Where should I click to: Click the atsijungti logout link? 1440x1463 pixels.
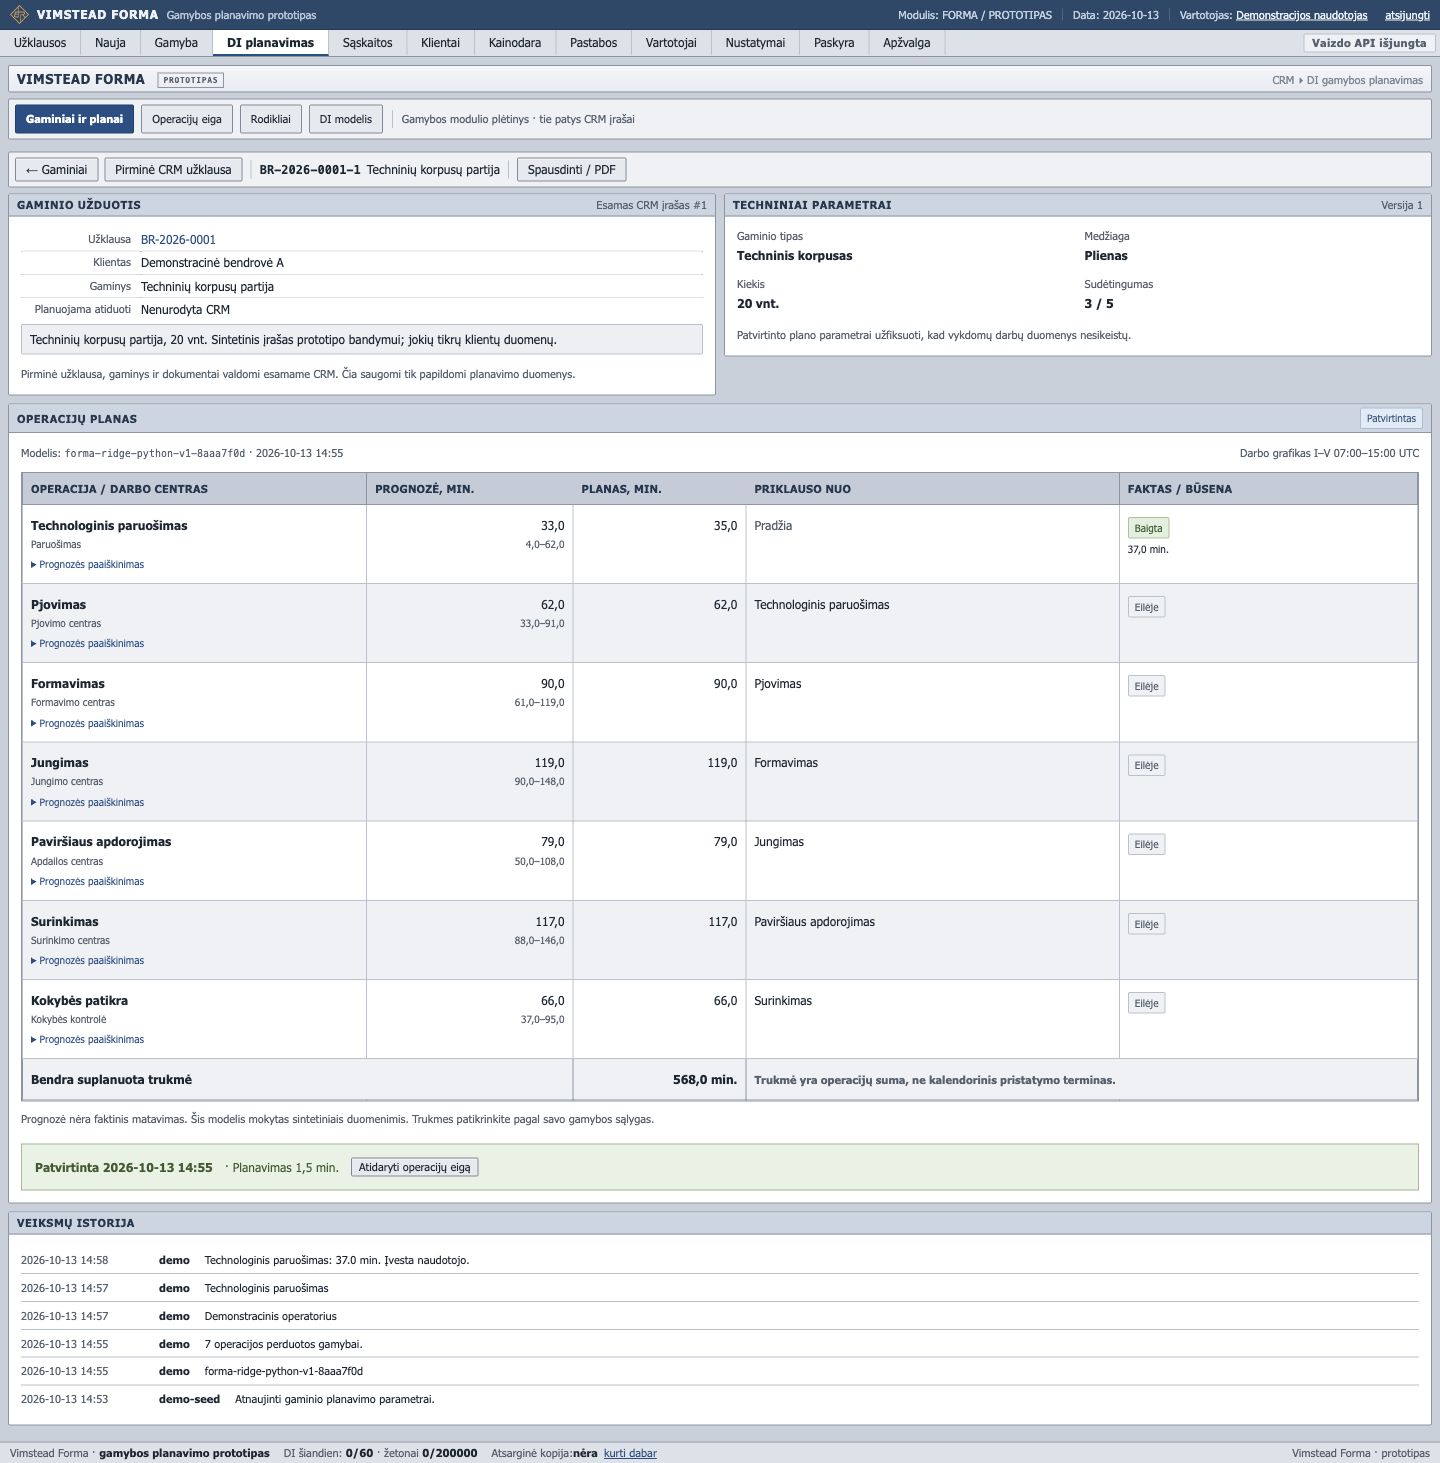[1407, 15]
